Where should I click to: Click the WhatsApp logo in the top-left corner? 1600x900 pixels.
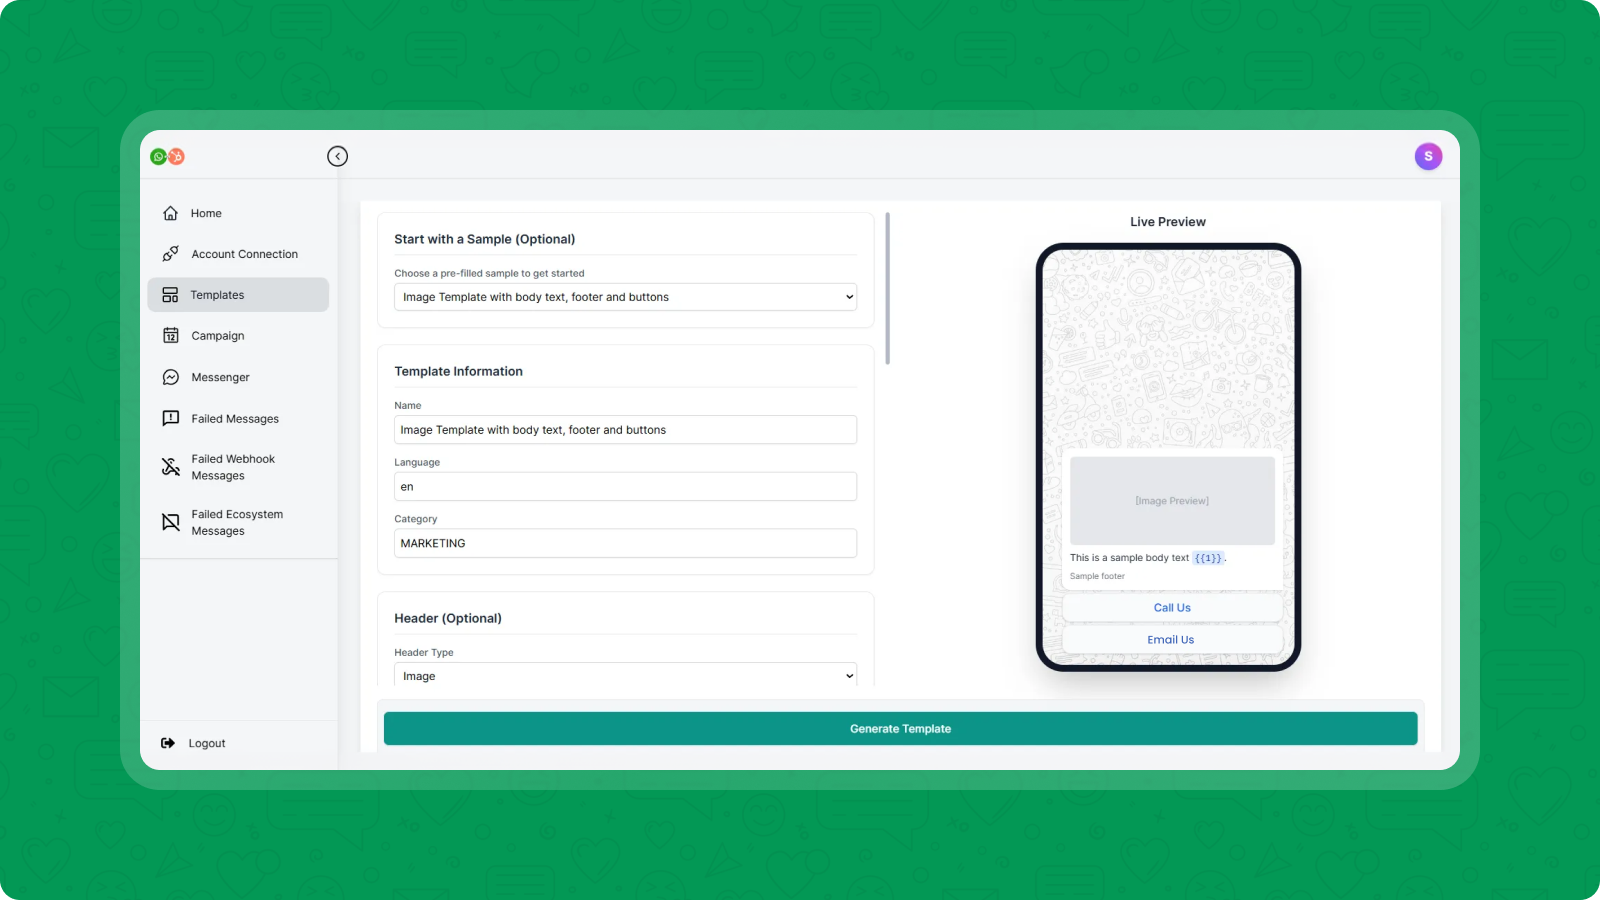tap(159, 156)
